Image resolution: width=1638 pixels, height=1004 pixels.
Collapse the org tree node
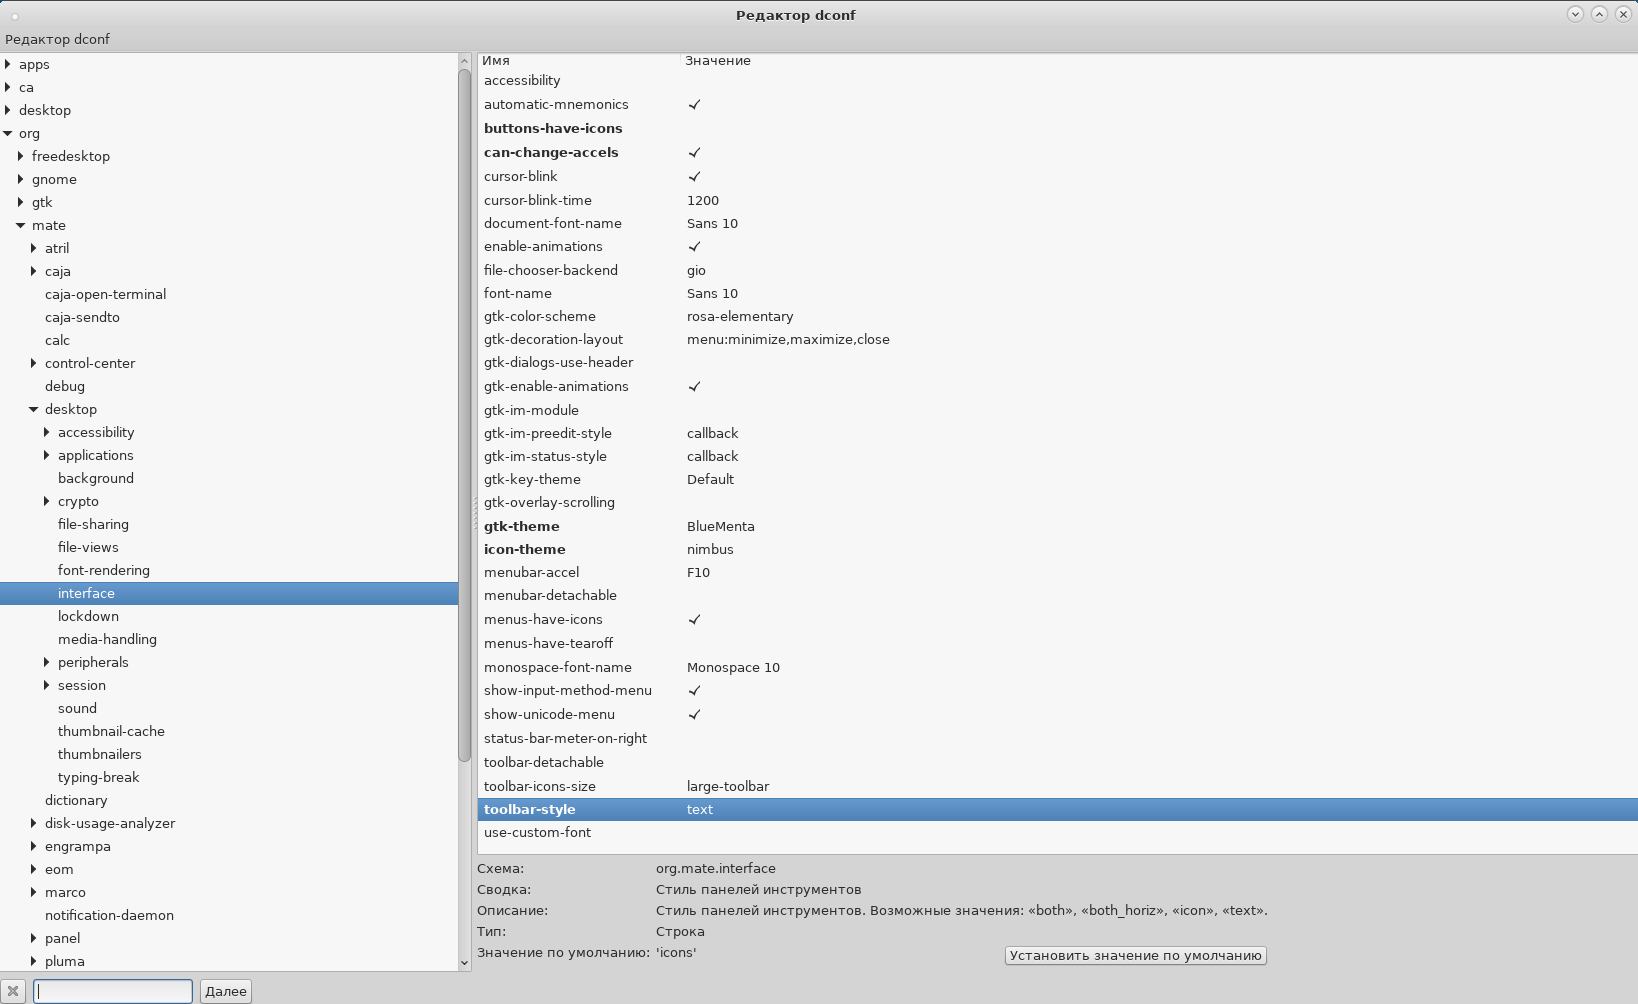coord(8,133)
